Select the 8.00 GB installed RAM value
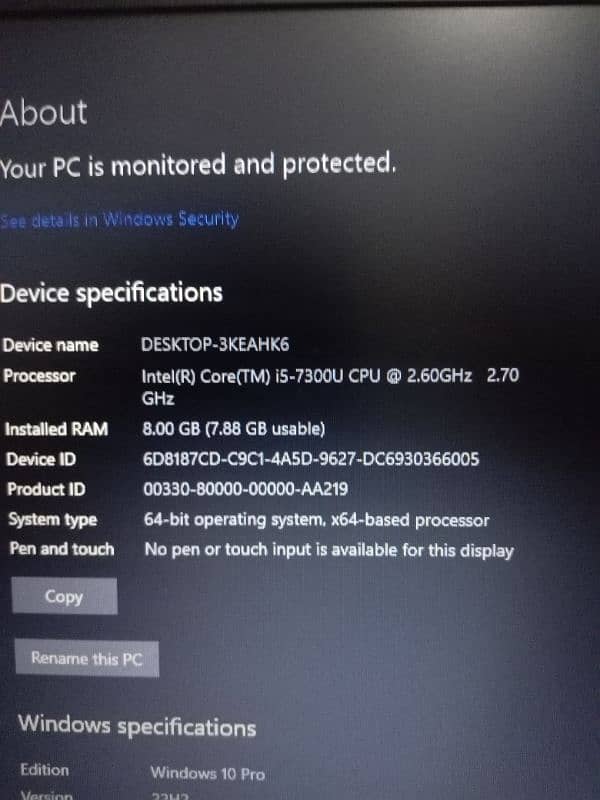 coord(233,429)
